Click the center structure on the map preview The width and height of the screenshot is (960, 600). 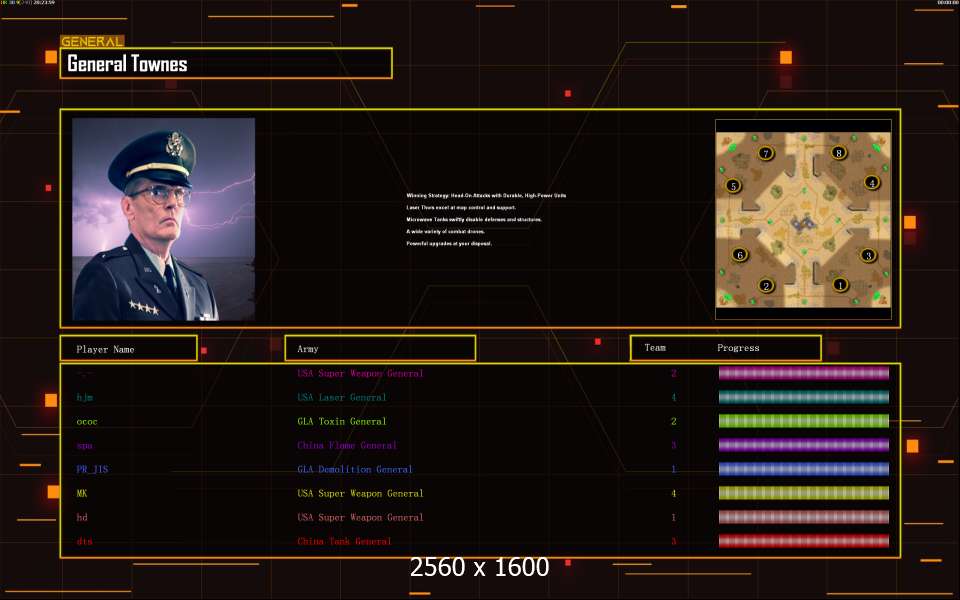803,223
